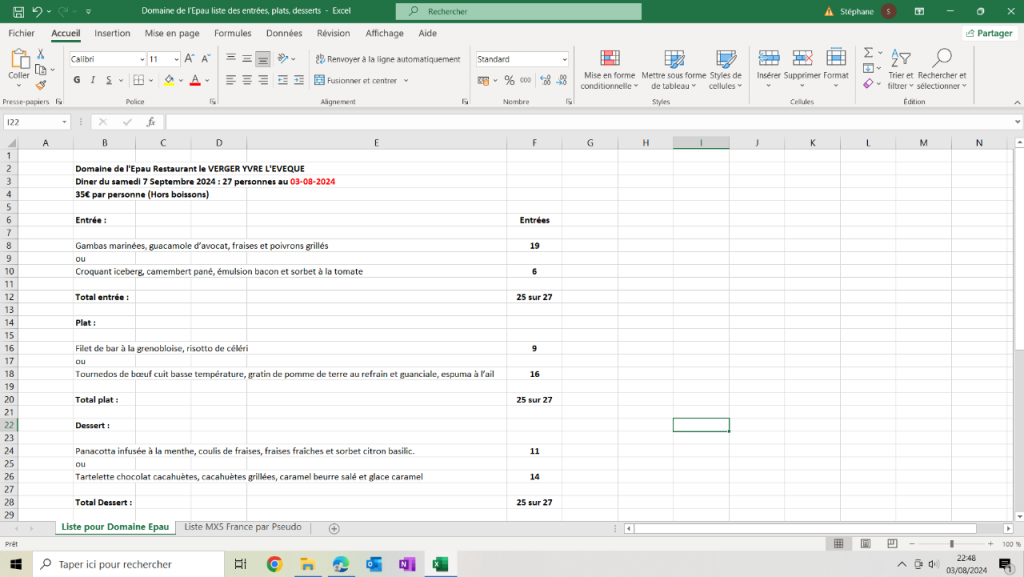The height and width of the screenshot is (577, 1024).
Task: Select all cells with corner button
Action: tap(10, 143)
